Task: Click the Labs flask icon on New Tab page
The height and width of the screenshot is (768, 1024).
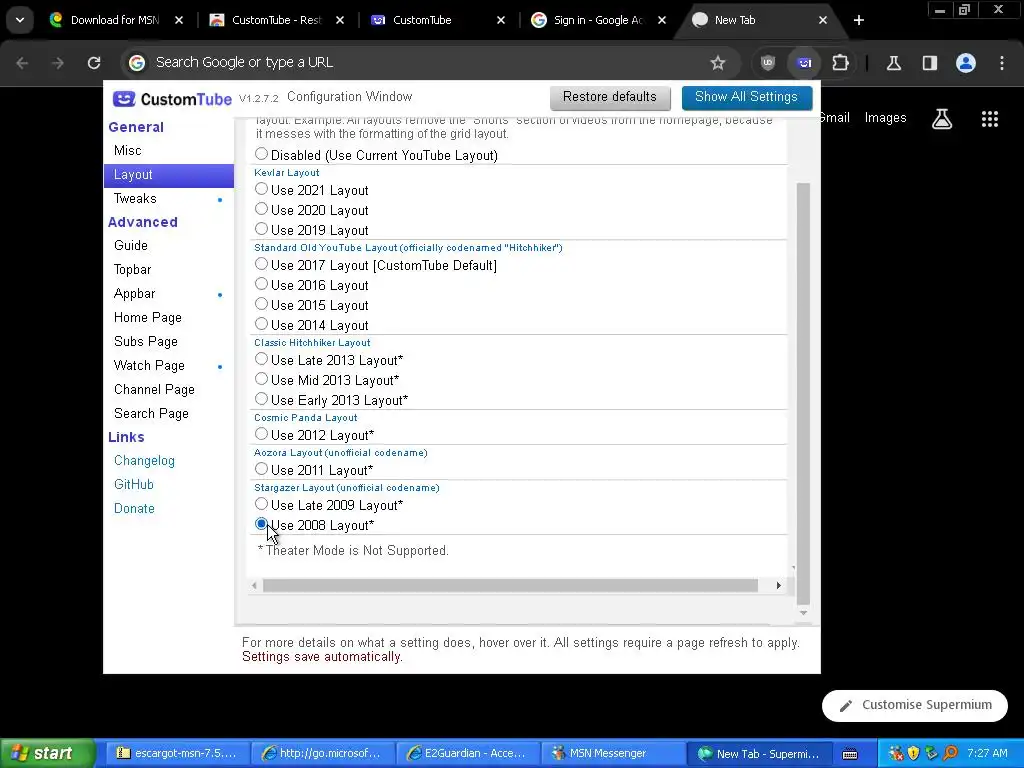Action: click(x=942, y=119)
